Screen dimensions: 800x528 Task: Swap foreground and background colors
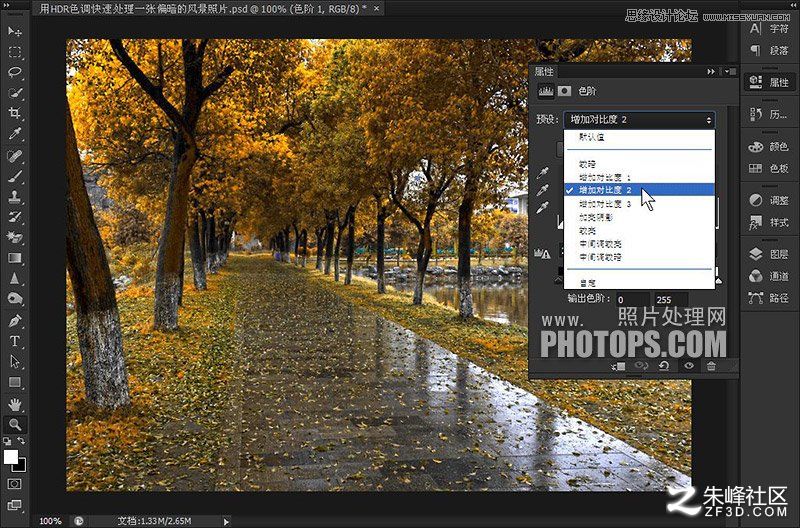[21, 441]
